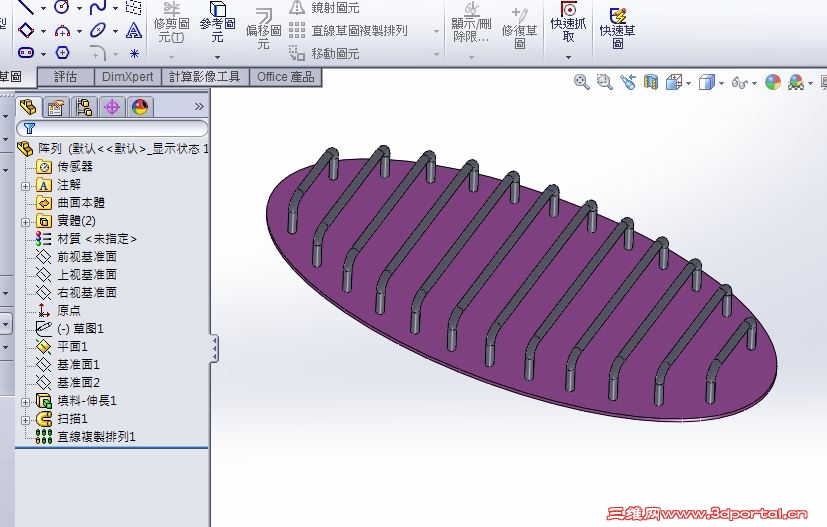Click the Edit Appearance color ball
The image size is (827, 527).
click(773, 82)
